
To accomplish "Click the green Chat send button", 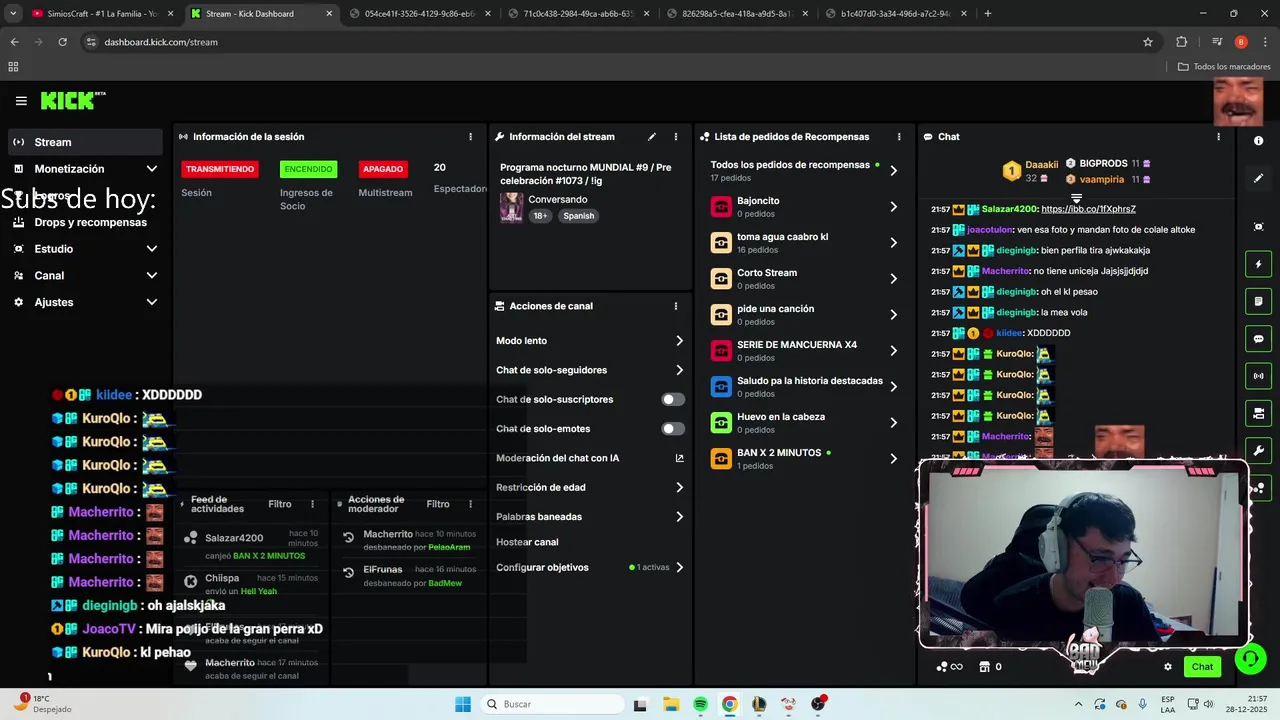I will point(1202,667).
